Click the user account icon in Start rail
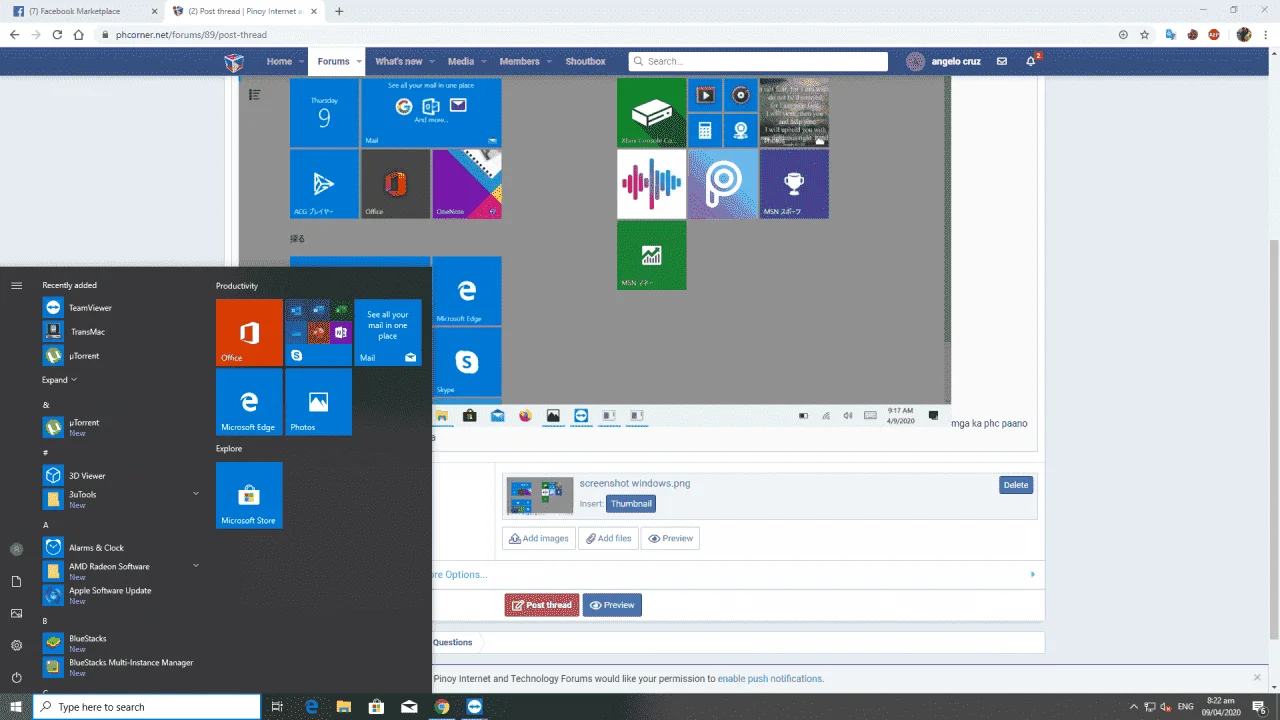1280x720 pixels. pyautogui.click(x=16, y=549)
